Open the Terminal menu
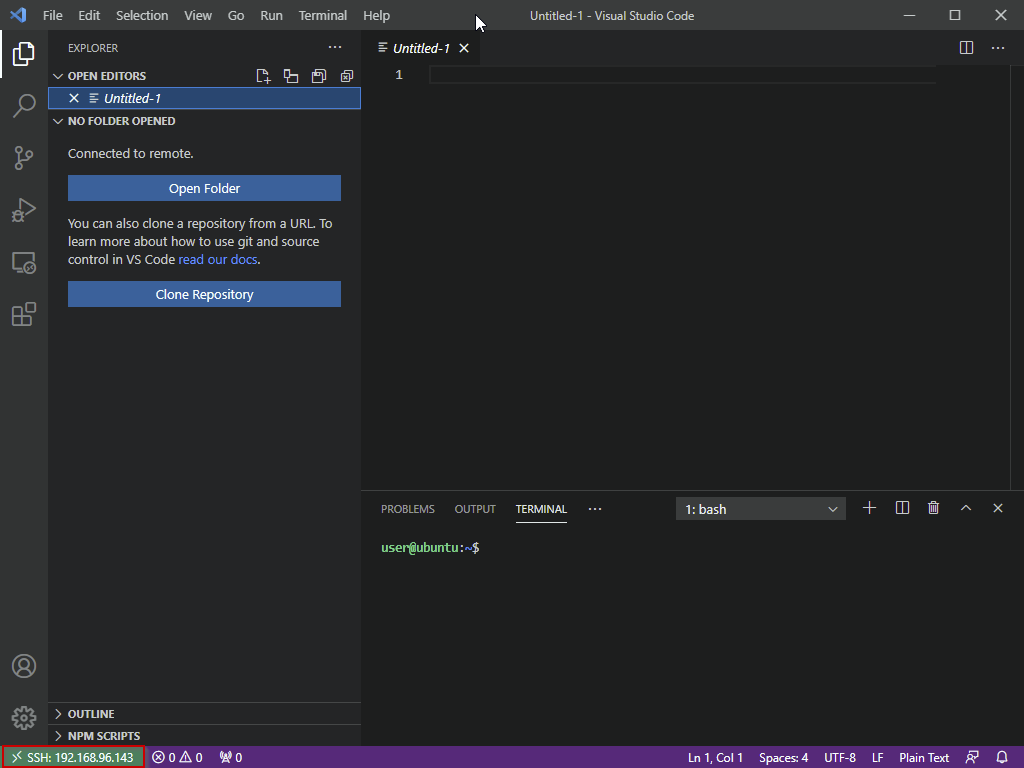This screenshot has width=1024, height=768. coord(323,16)
